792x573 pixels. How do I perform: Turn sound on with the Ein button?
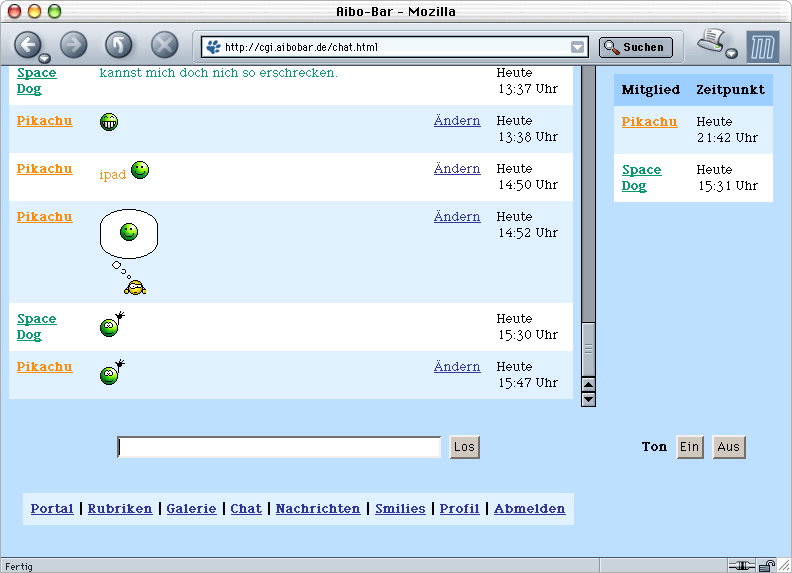tap(690, 447)
